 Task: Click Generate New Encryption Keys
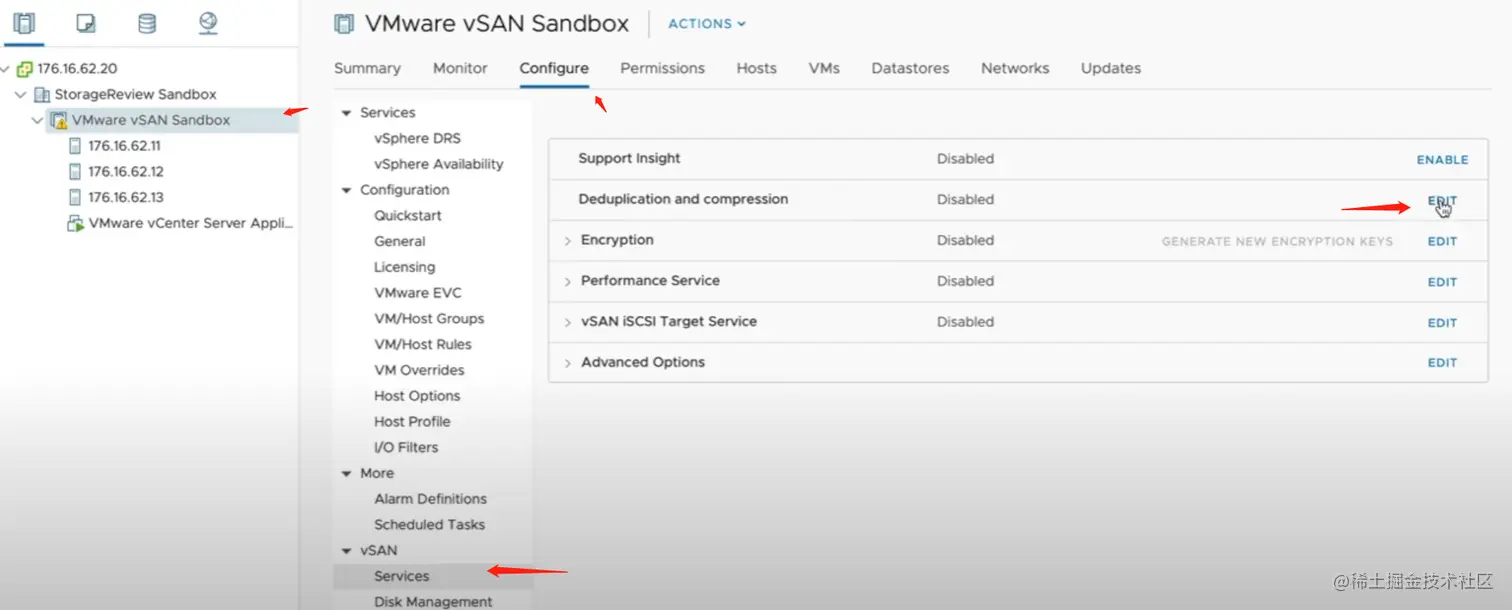click(x=1277, y=242)
